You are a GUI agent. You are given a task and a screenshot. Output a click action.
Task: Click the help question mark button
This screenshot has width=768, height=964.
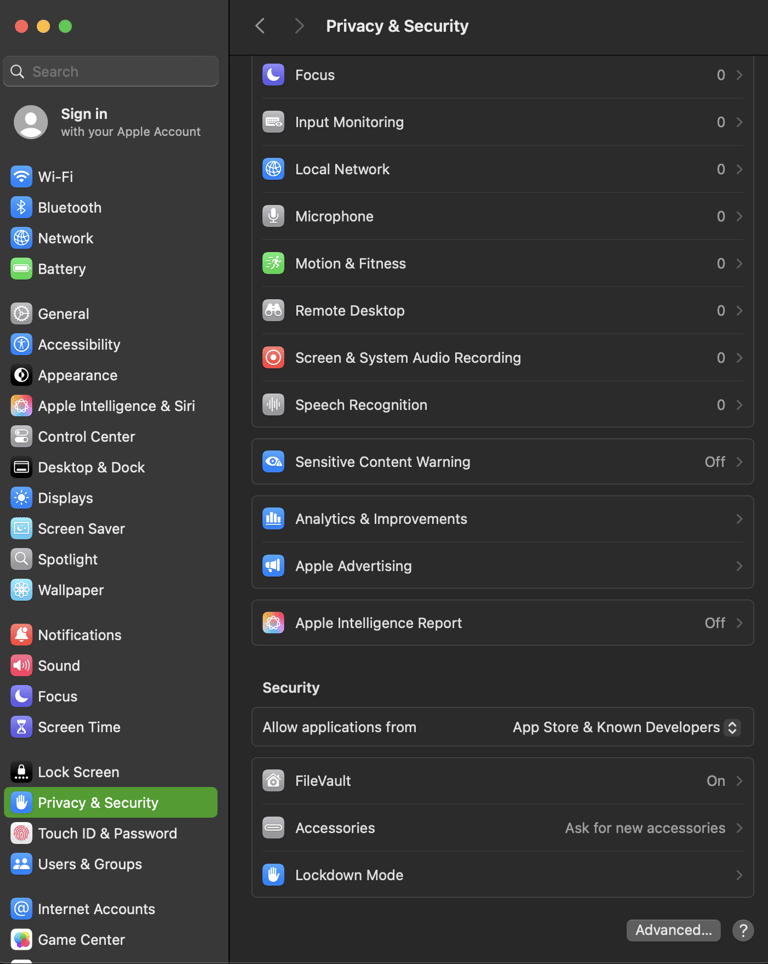tap(743, 930)
